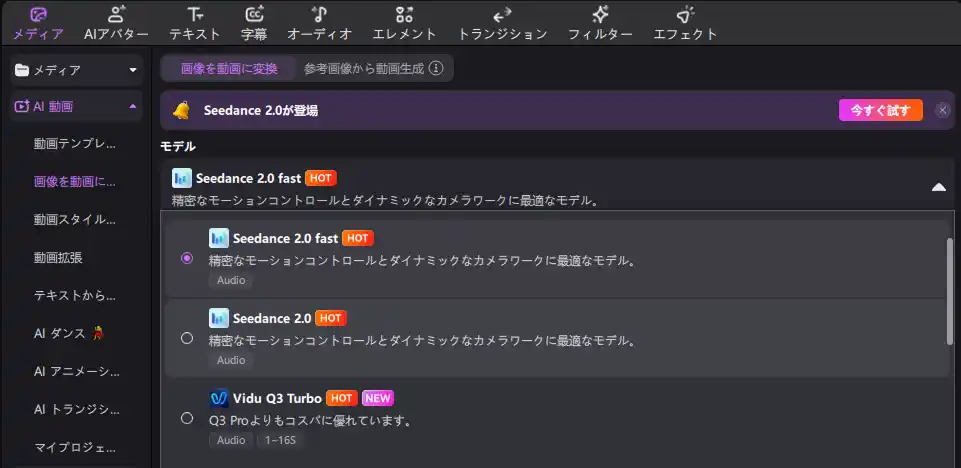The width and height of the screenshot is (961, 468).
Task: Click the Vidu Q3 Turbo logo
Action: coord(219,398)
